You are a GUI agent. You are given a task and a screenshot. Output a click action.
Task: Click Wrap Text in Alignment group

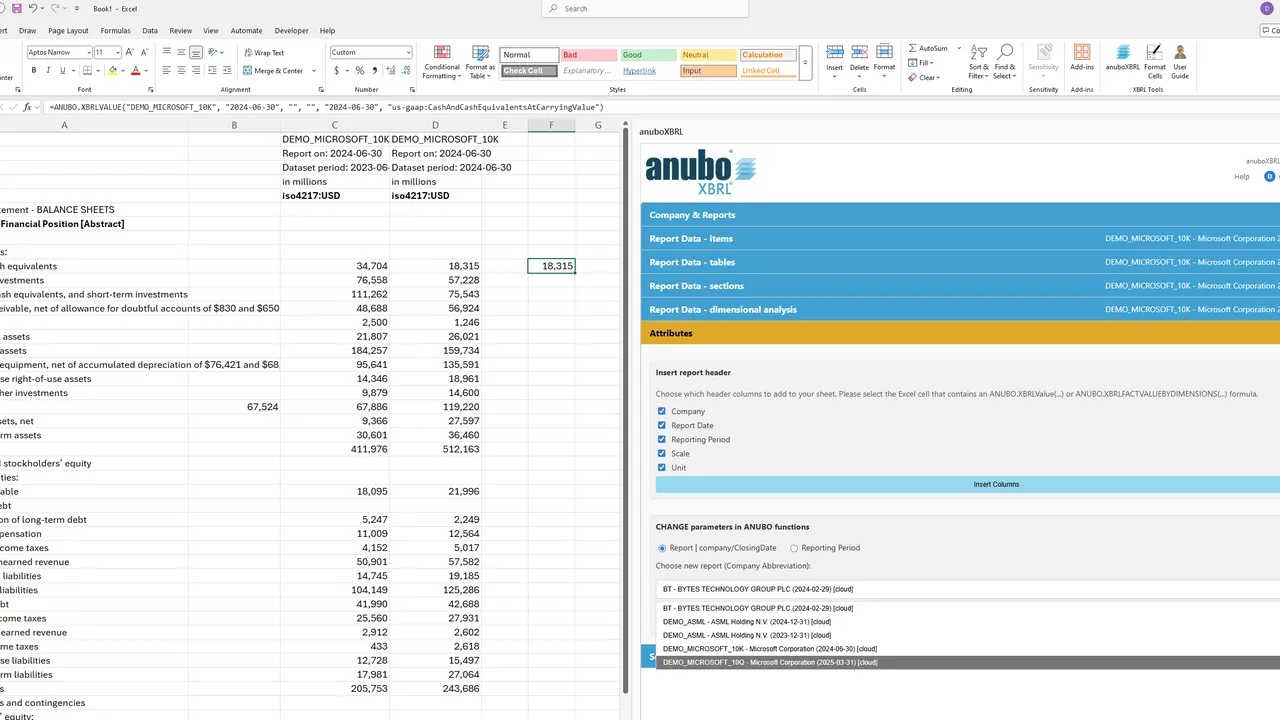click(x=262, y=53)
